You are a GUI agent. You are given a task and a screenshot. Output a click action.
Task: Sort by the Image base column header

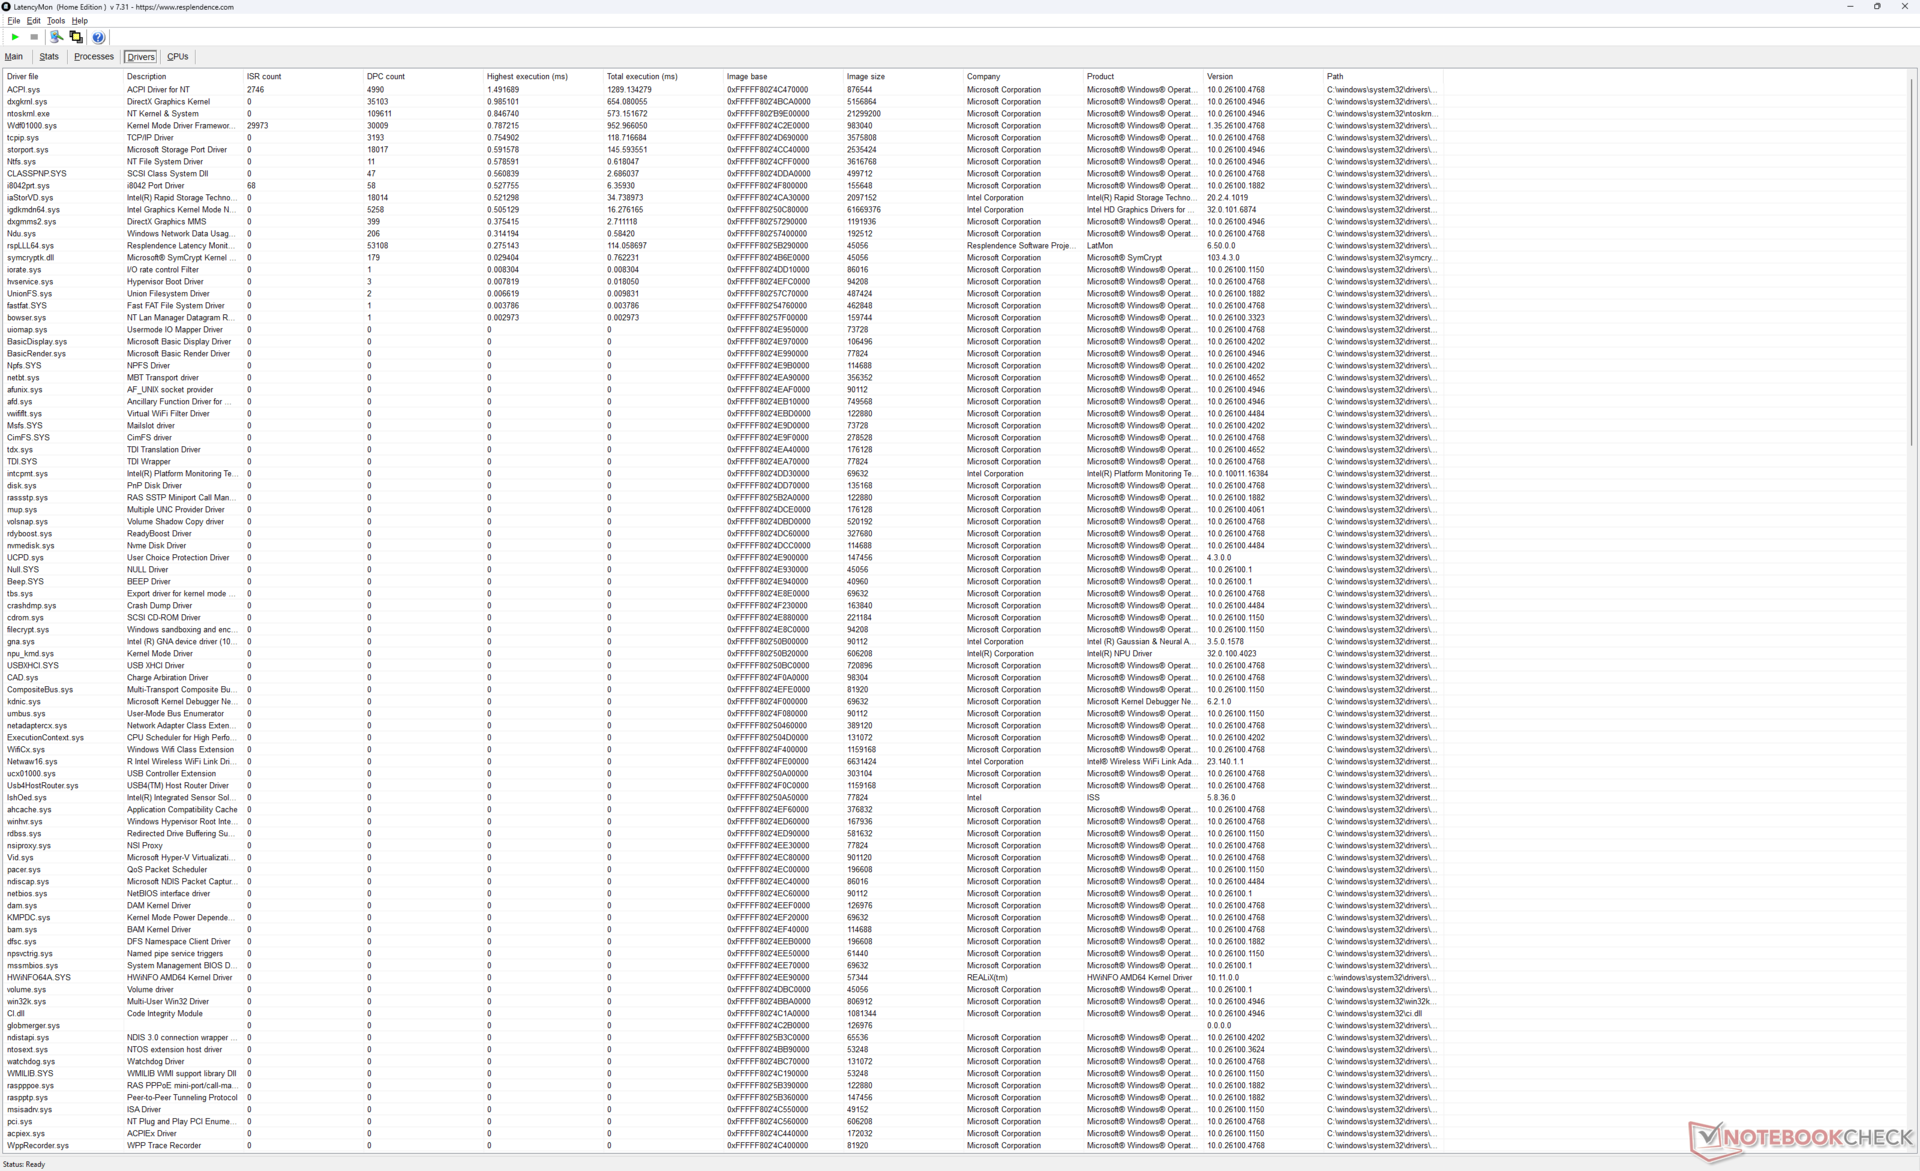[x=783, y=76]
